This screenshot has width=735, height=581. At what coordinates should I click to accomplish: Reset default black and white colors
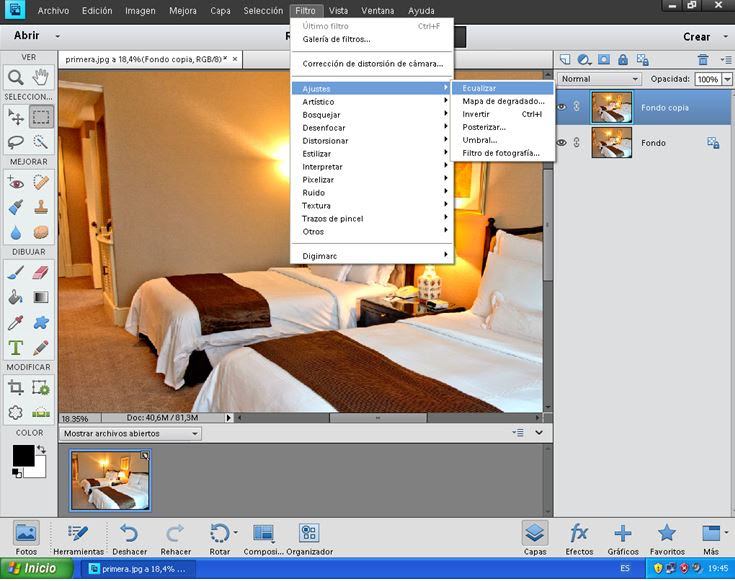(16, 473)
